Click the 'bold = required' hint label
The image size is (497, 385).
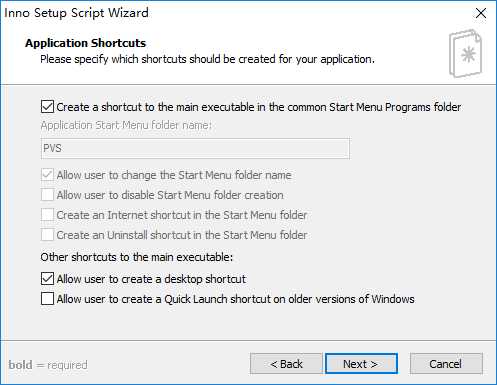48,365
